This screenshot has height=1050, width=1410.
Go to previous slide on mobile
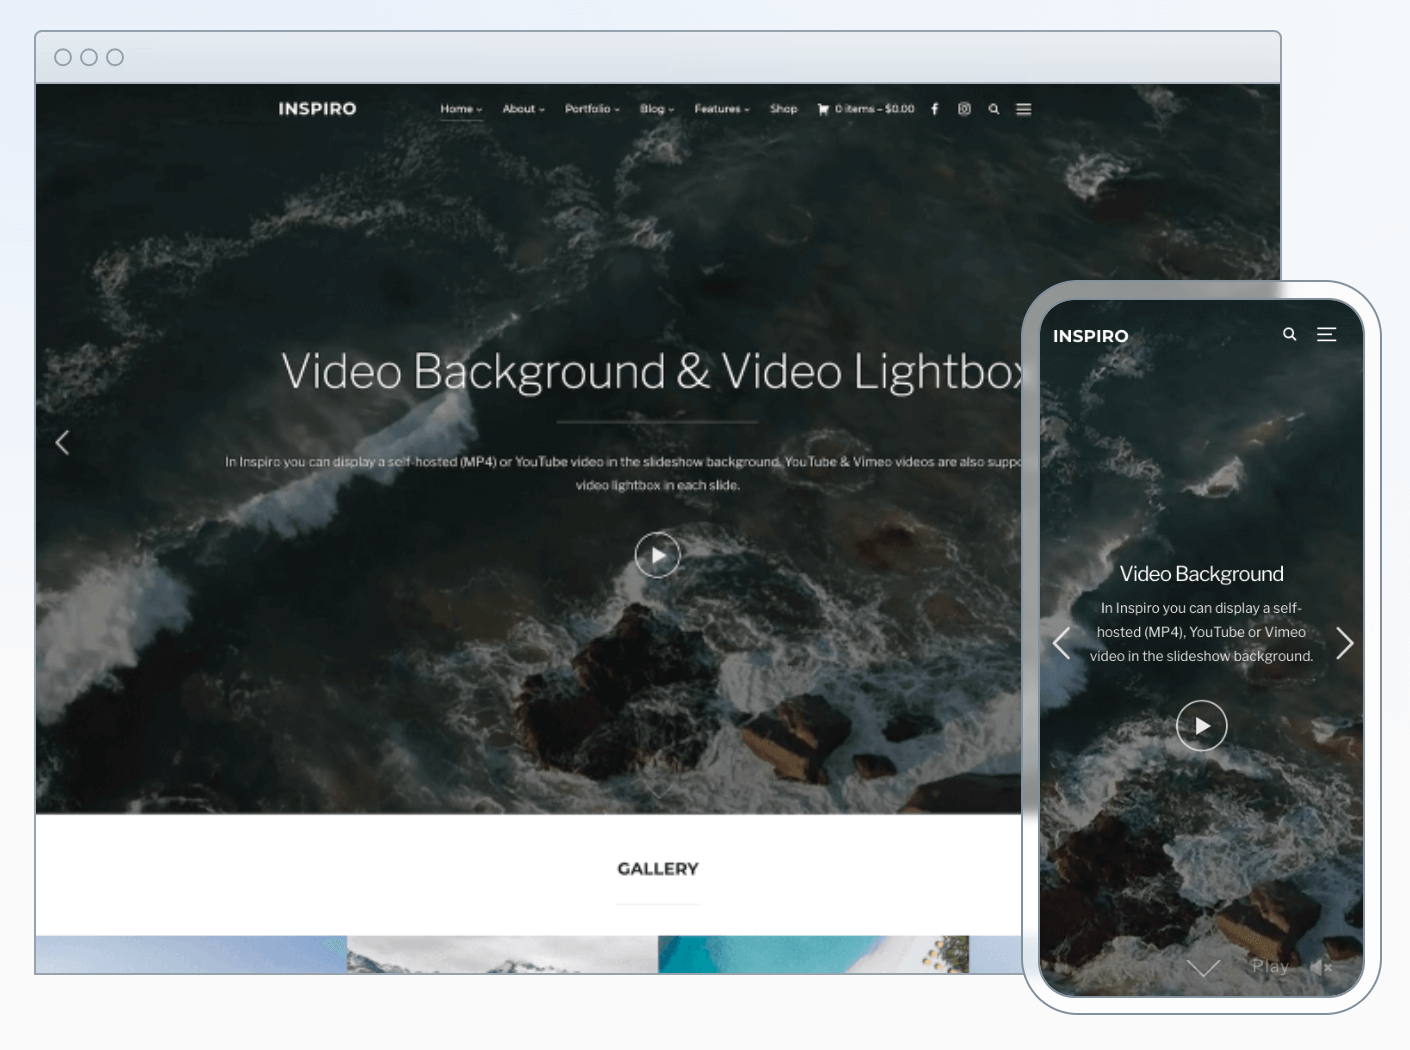point(1062,643)
